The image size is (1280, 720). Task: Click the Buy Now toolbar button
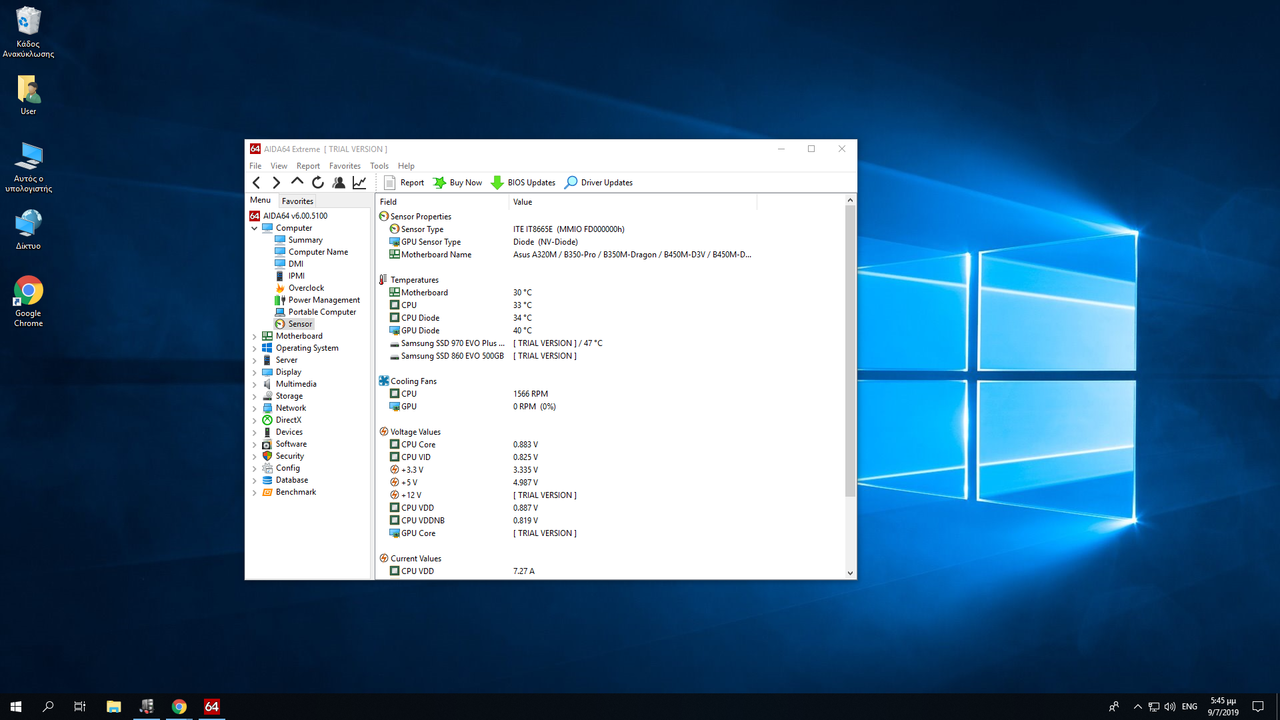point(457,182)
